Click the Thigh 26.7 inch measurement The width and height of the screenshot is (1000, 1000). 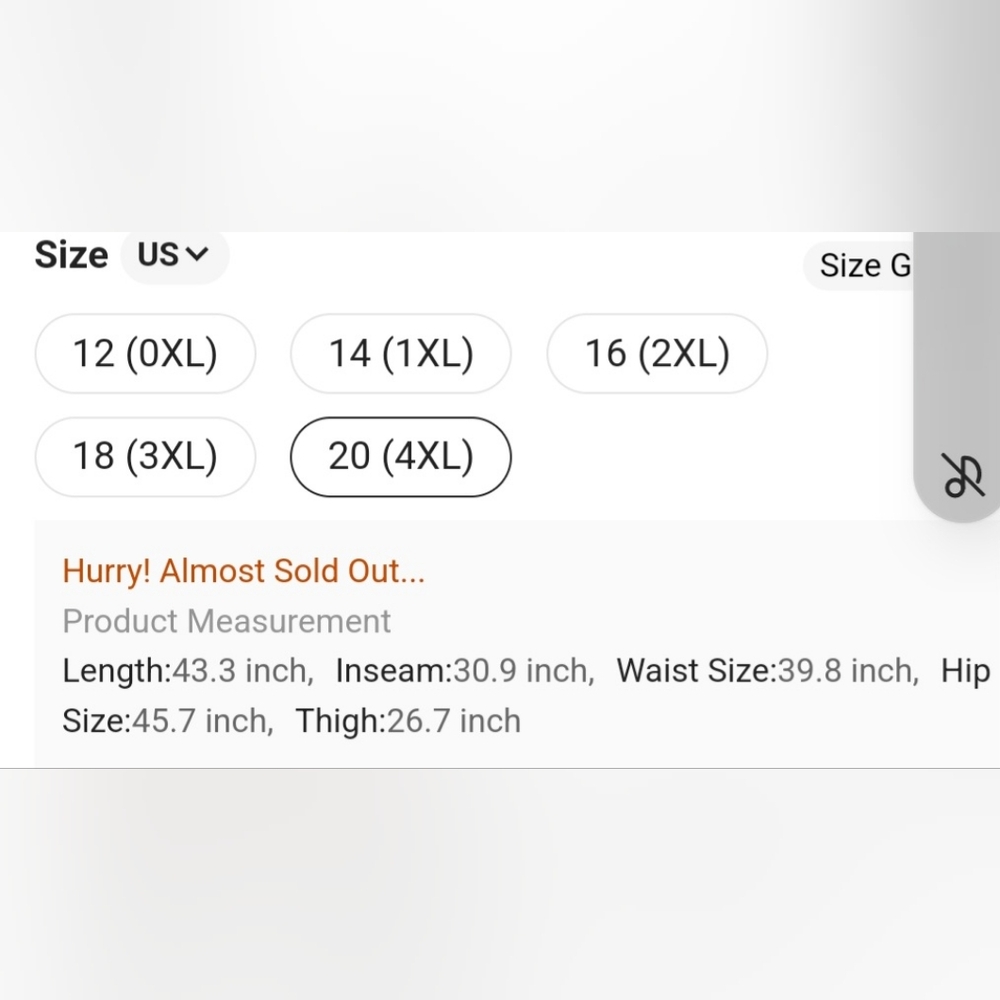[x=408, y=721]
